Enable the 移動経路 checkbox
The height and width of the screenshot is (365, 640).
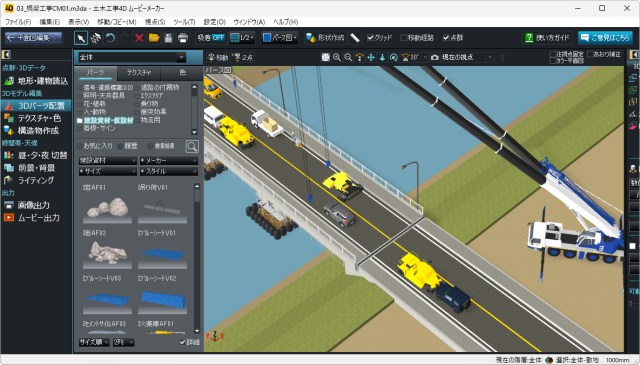pyautogui.click(x=404, y=38)
